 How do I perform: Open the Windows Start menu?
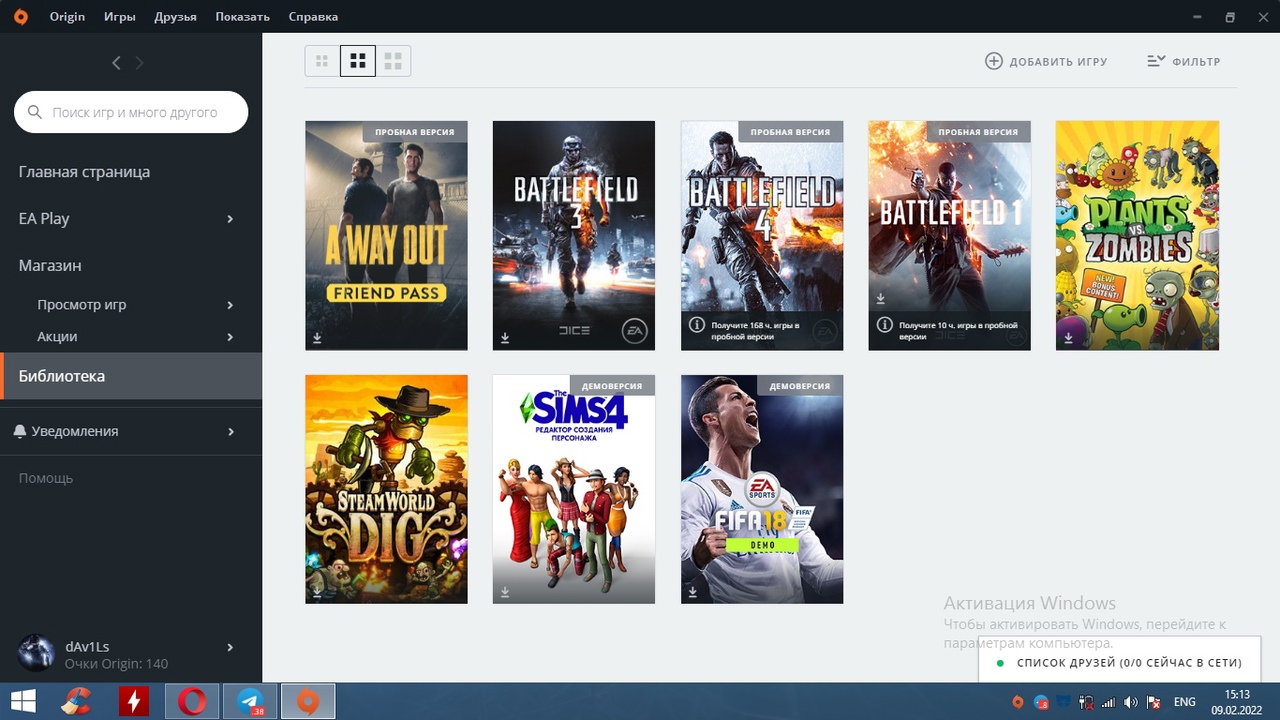[23, 702]
